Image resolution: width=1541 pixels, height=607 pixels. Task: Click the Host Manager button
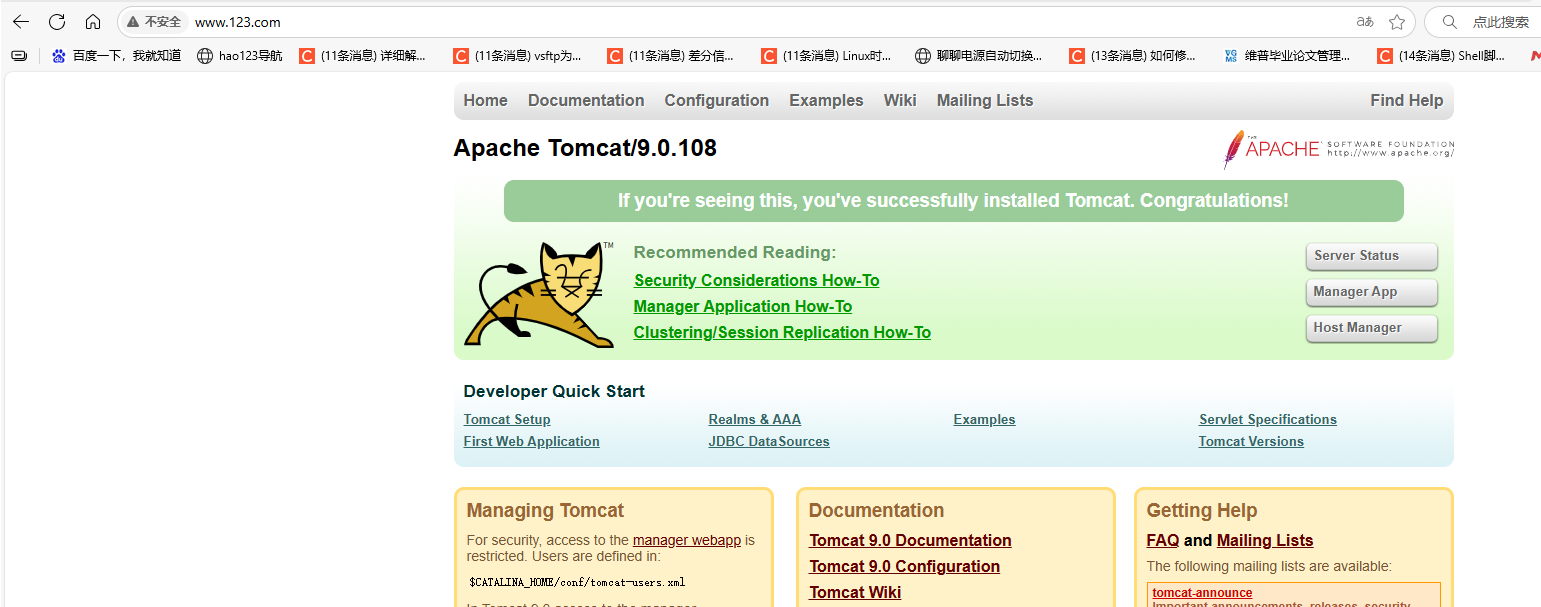tap(1371, 328)
